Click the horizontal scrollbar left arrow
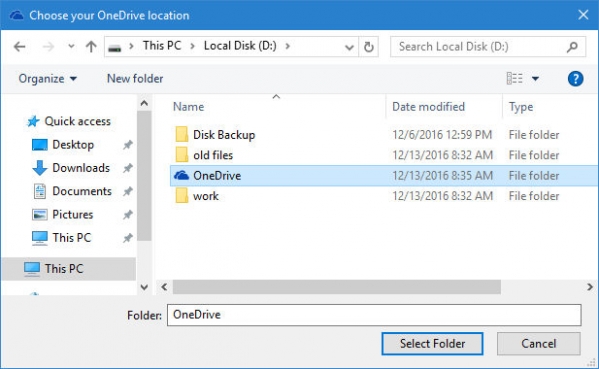This screenshot has height=369, width=599. coord(164,287)
